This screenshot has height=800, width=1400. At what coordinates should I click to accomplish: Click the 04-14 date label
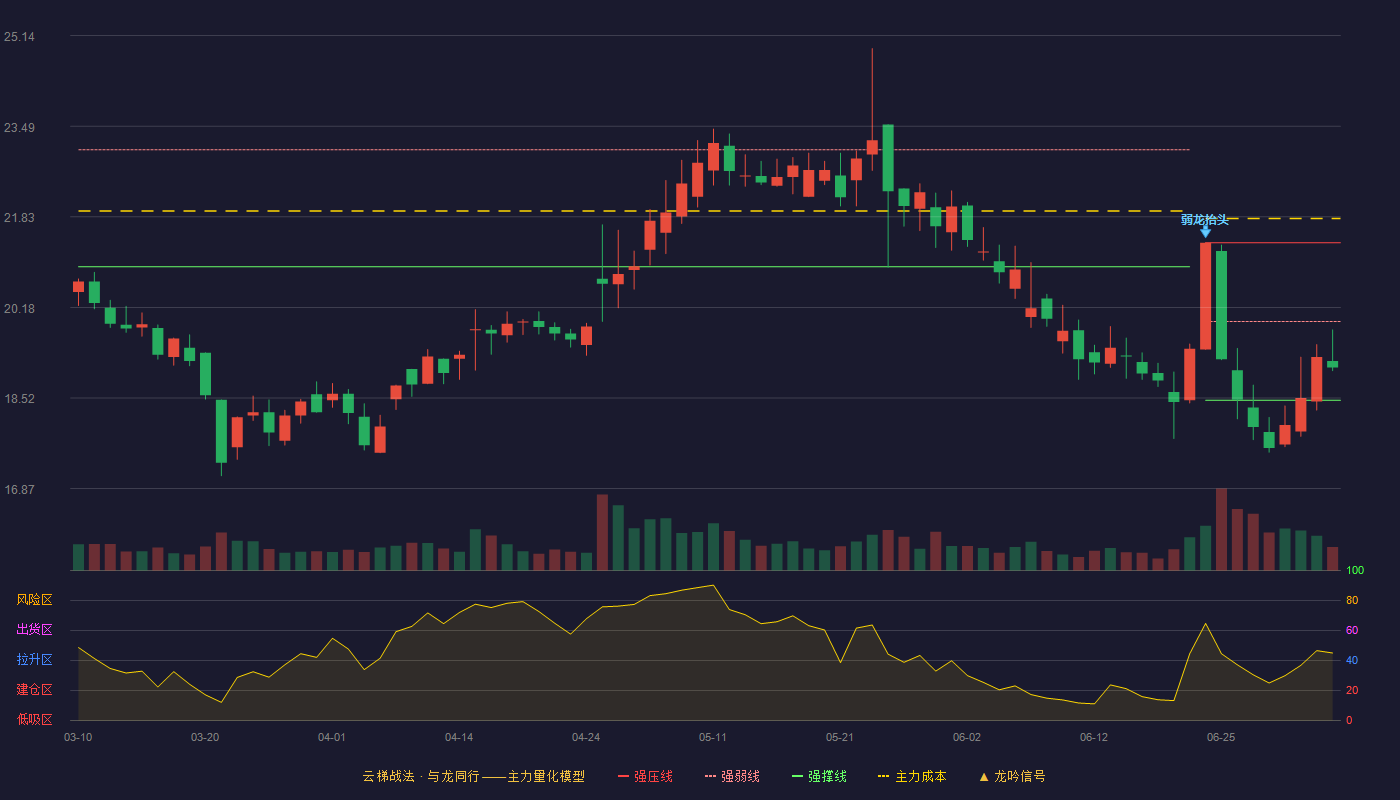point(459,737)
